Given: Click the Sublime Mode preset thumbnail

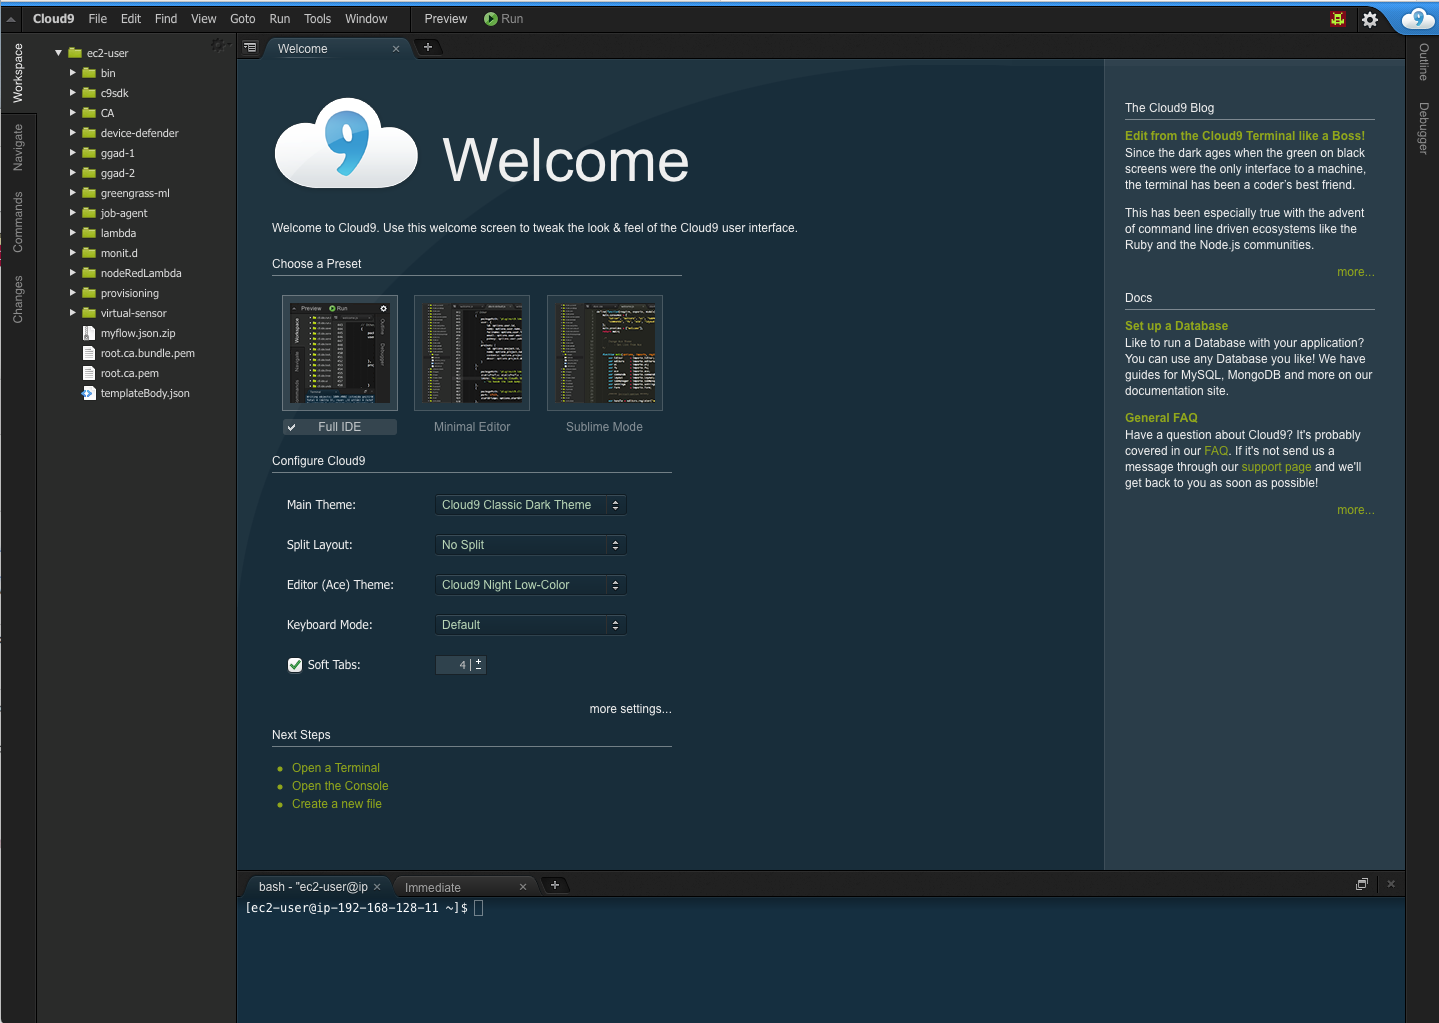Looking at the screenshot, I should point(605,353).
